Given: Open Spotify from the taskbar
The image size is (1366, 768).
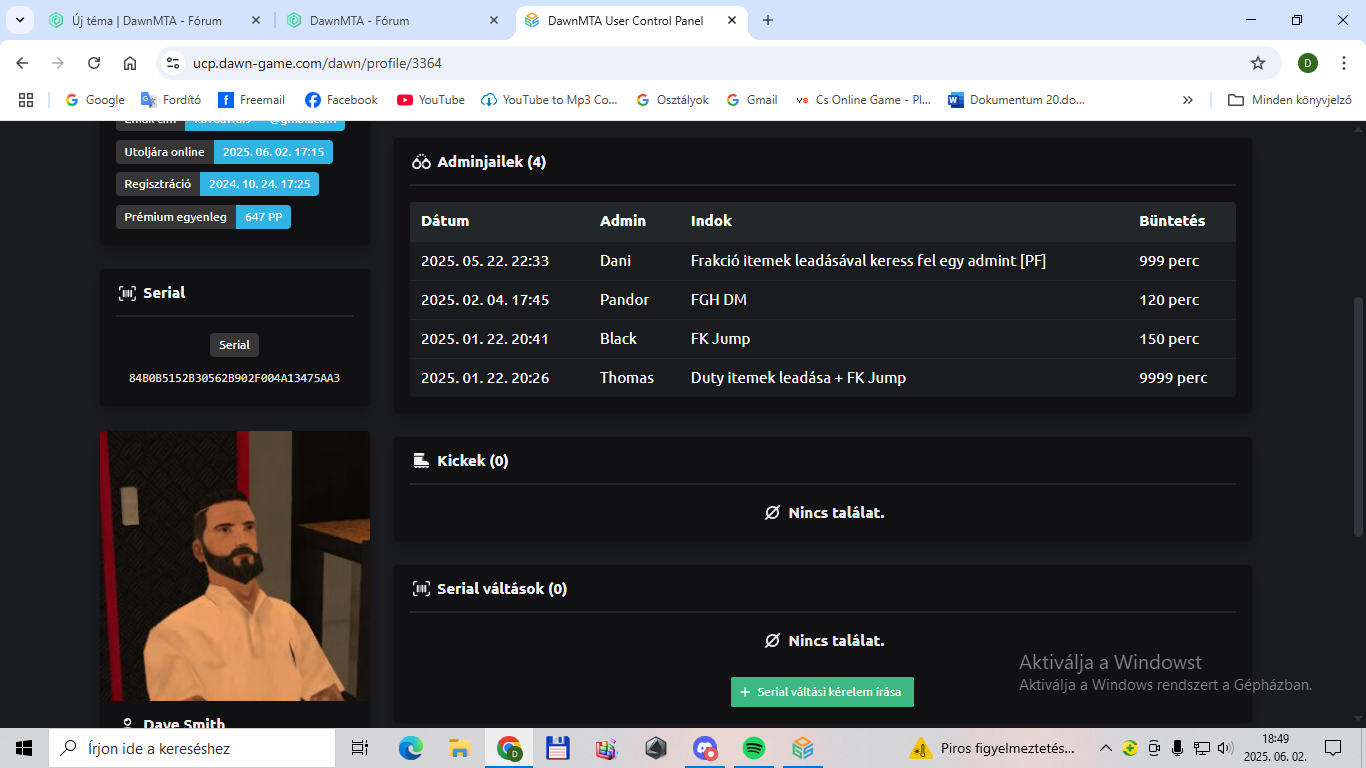Looking at the screenshot, I should [754, 748].
